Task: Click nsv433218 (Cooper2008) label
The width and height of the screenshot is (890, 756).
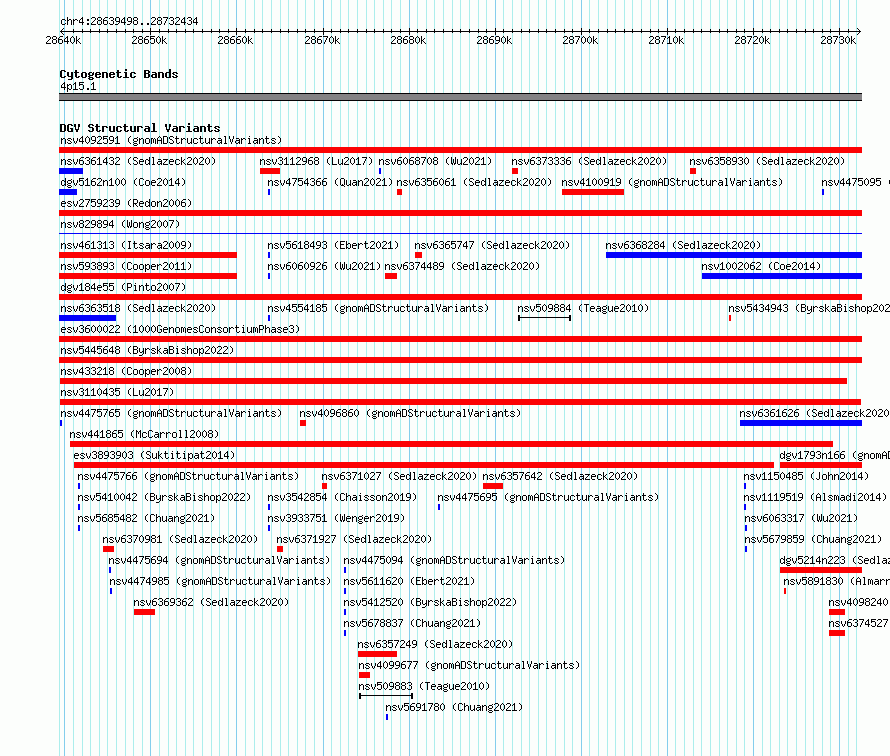Action: point(126,371)
